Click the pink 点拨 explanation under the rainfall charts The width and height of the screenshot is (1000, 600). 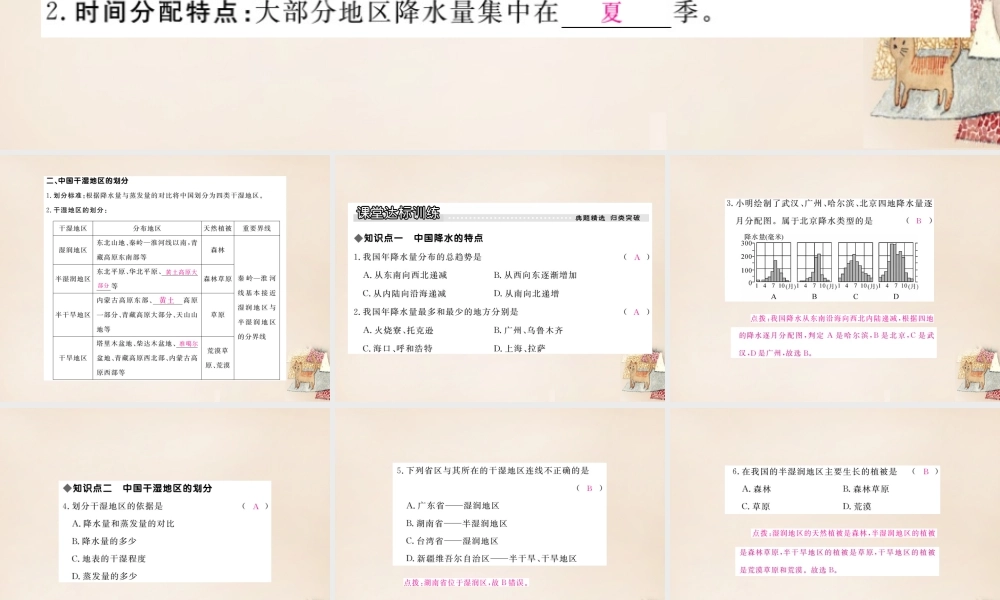coord(835,335)
